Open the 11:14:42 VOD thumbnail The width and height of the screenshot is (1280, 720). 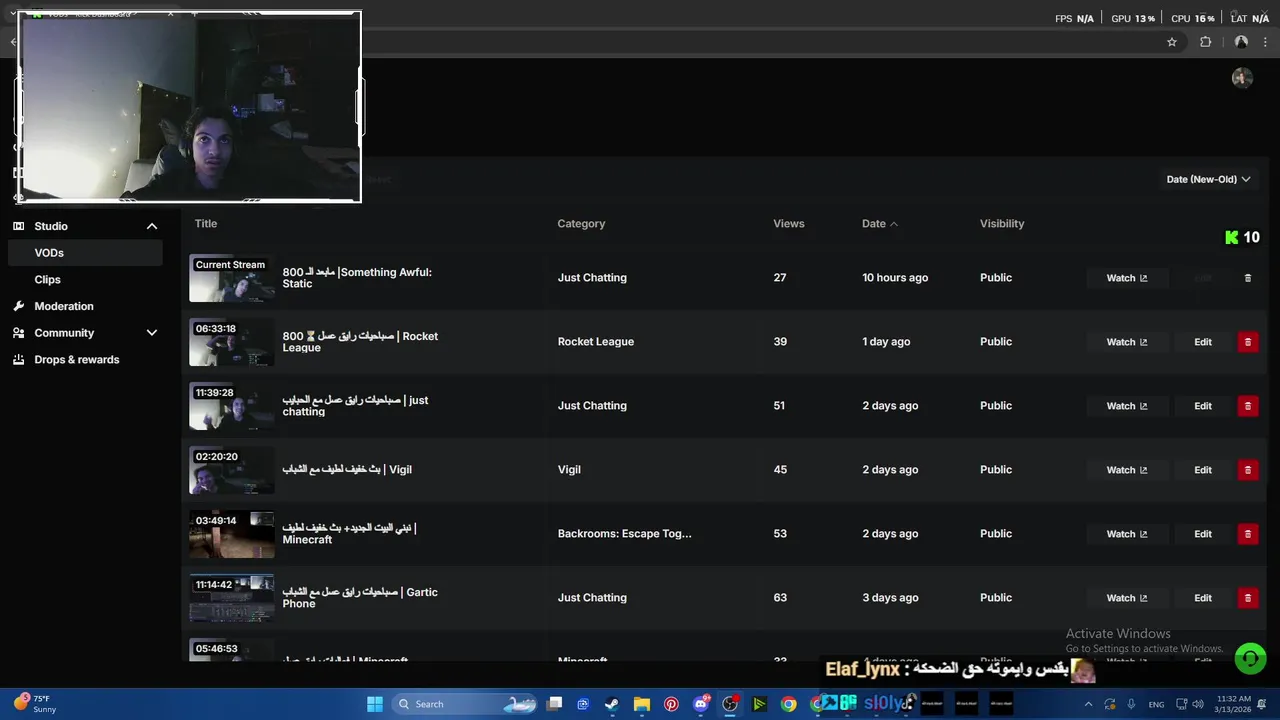[x=231, y=598]
